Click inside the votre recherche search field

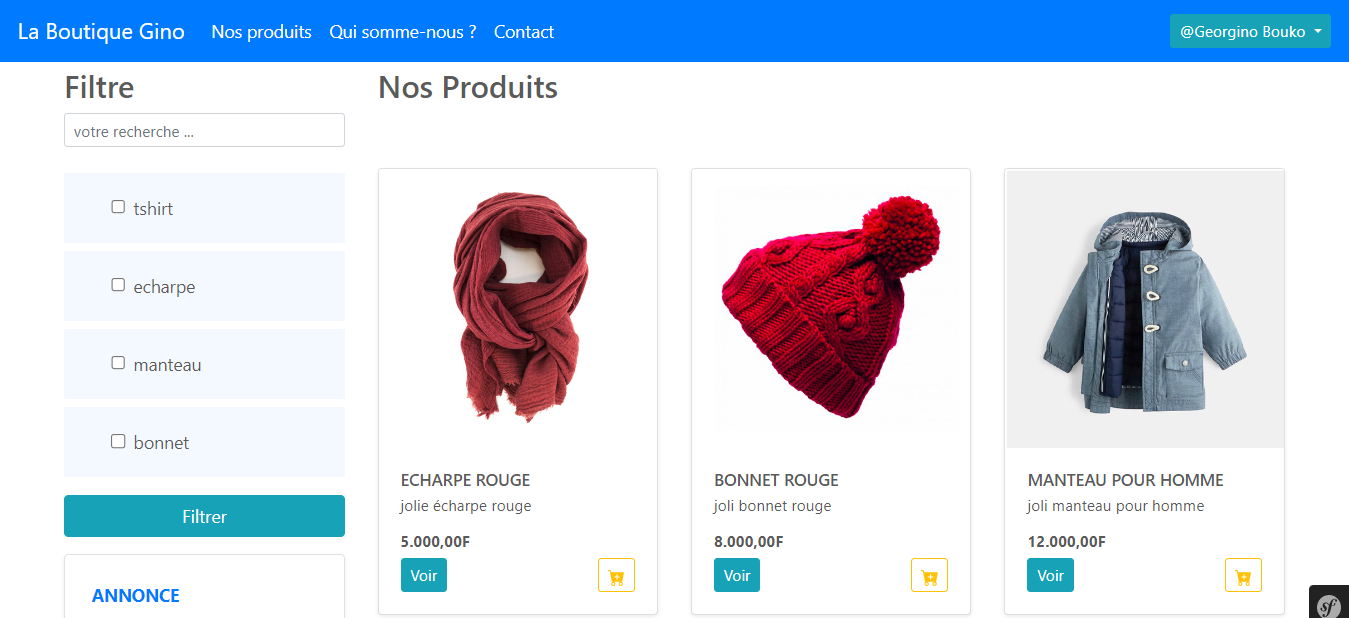(x=204, y=130)
